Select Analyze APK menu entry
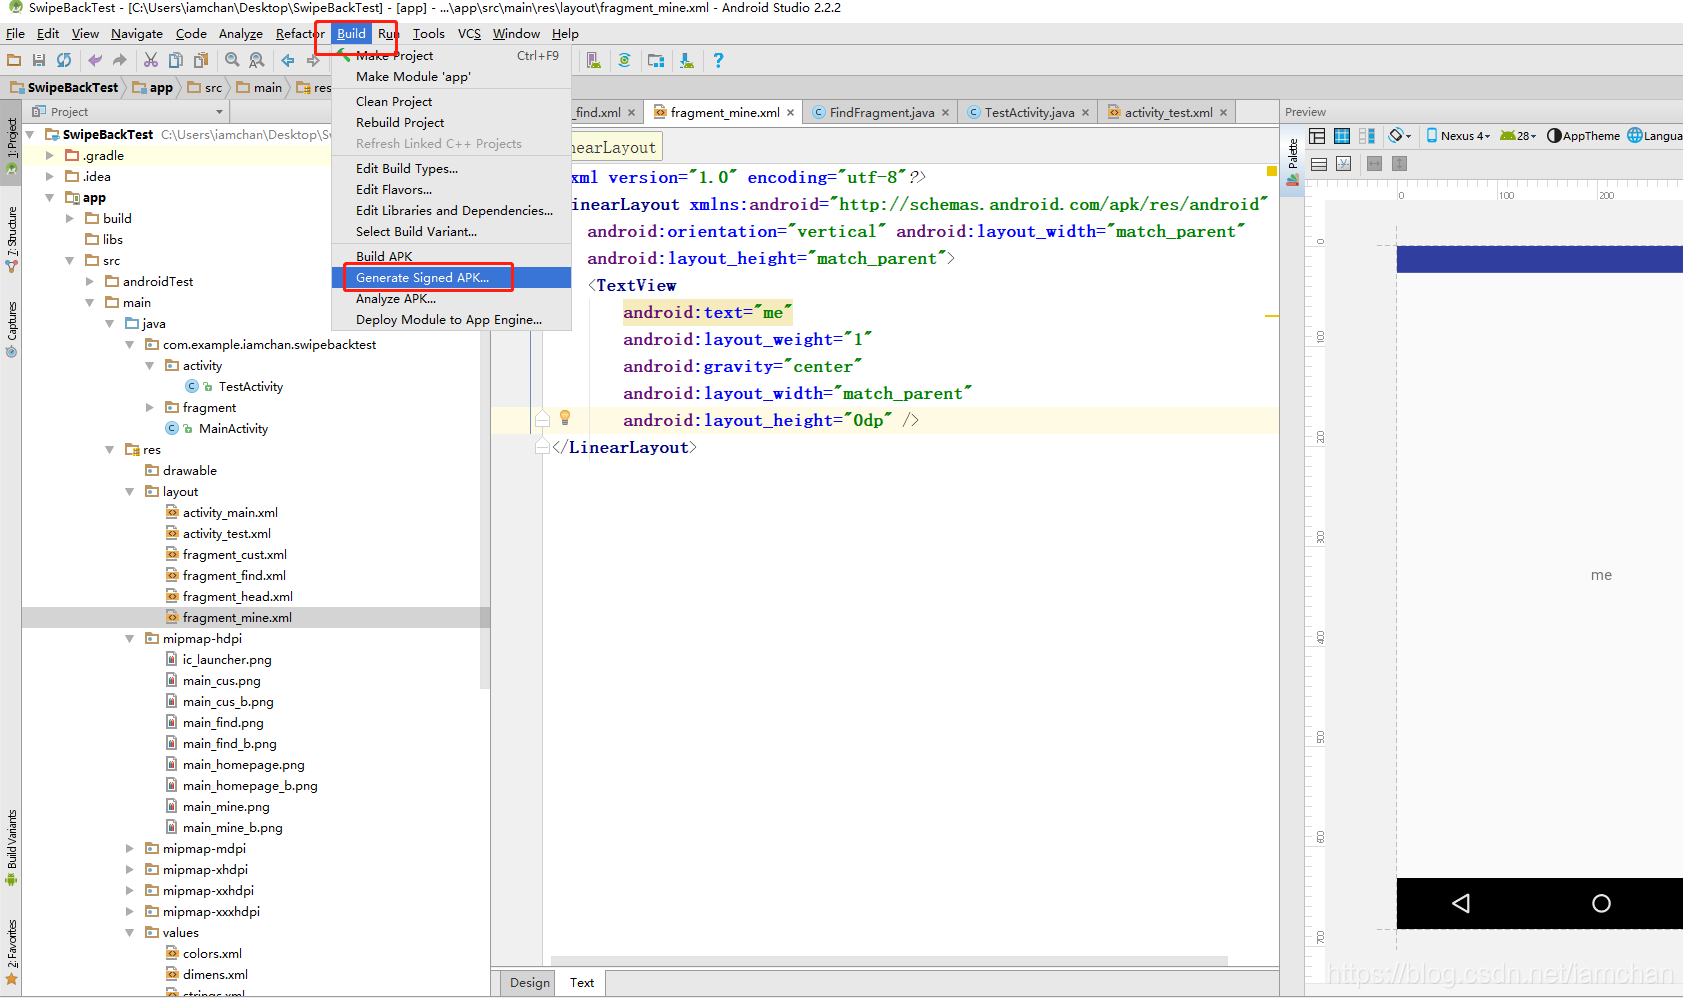Image resolution: width=1683 pixels, height=998 pixels. pyautogui.click(x=451, y=299)
